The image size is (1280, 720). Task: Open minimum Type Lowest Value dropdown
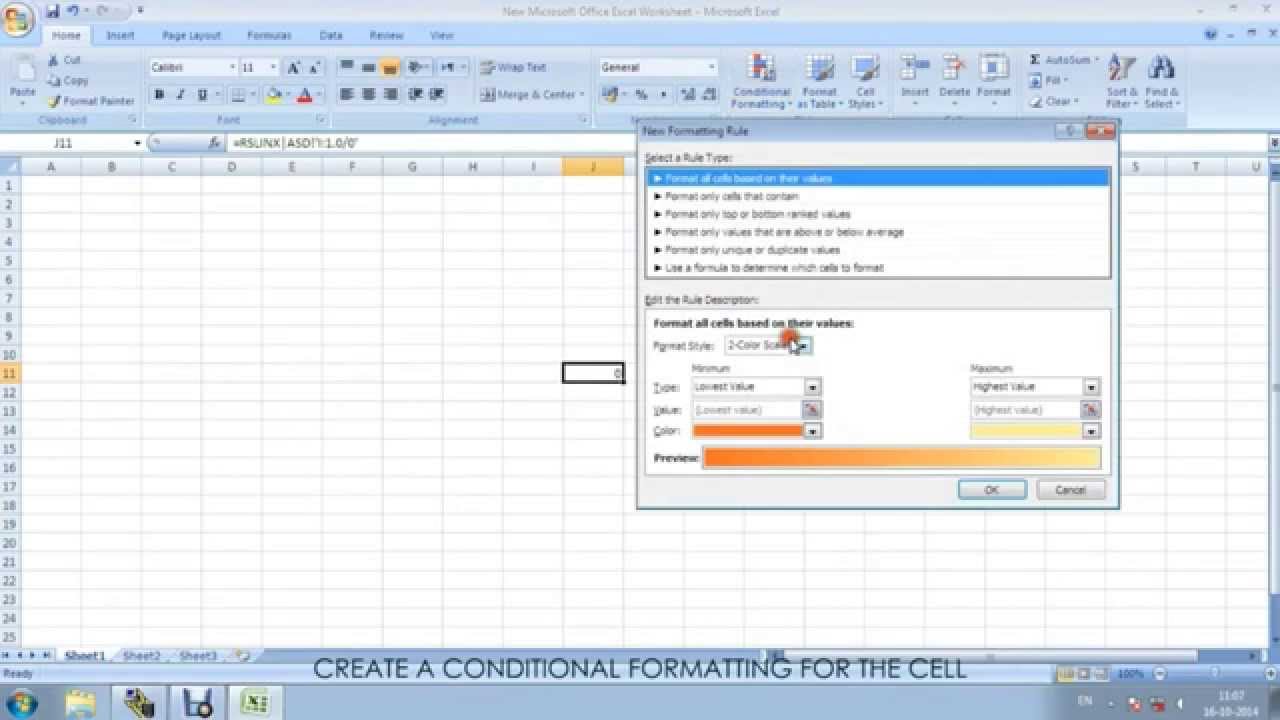[813, 387]
